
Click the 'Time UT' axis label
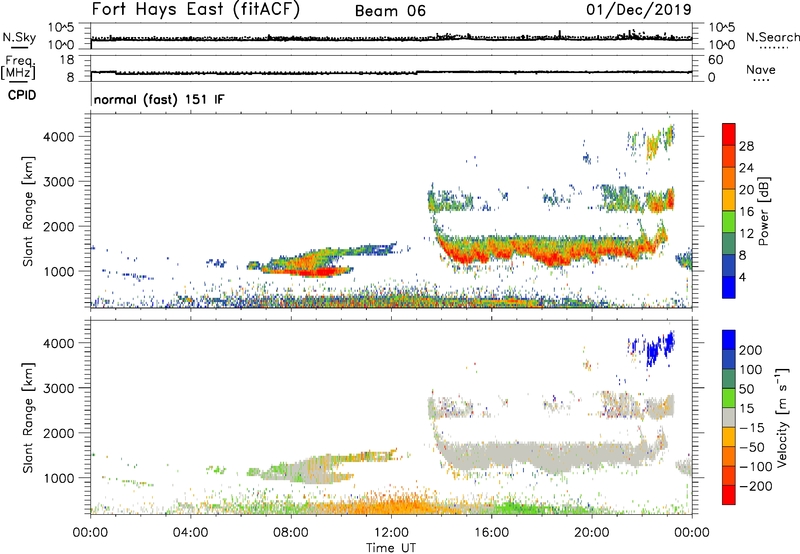click(x=391, y=548)
